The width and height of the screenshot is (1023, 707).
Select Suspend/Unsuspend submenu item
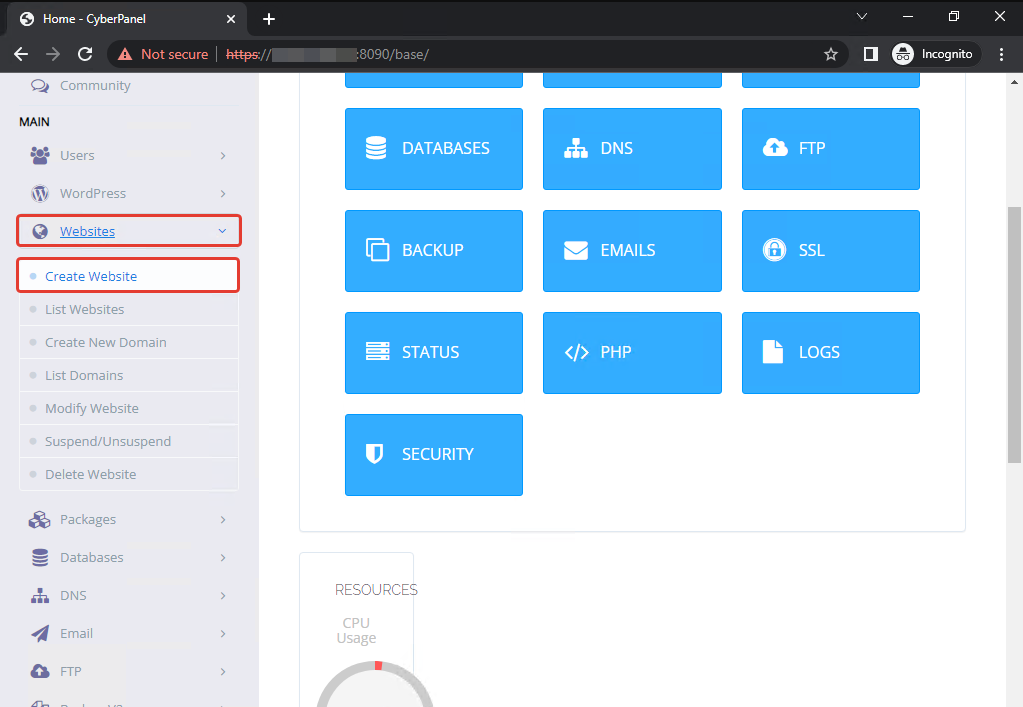click(x=129, y=442)
